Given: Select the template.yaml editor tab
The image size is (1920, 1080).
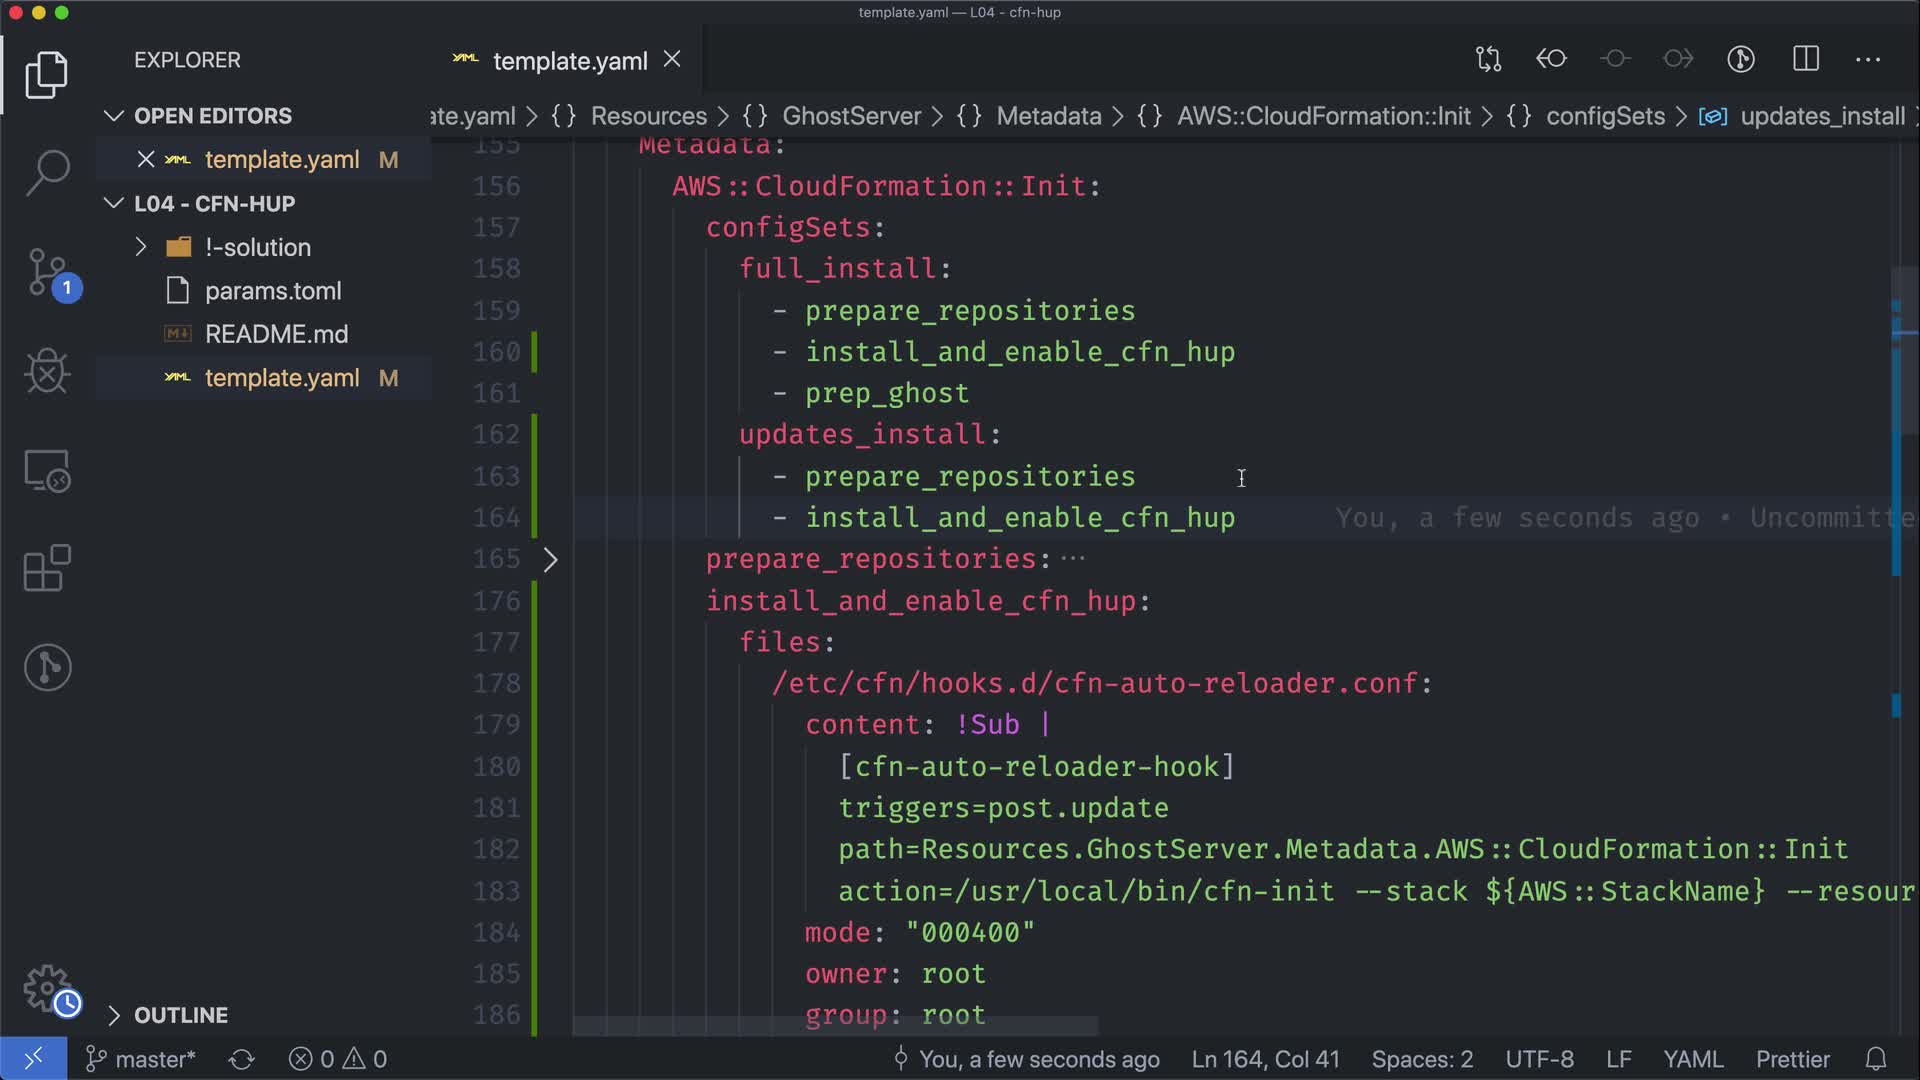Looking at the screenshot, I should pyautogui.click(x=569, y=61).
